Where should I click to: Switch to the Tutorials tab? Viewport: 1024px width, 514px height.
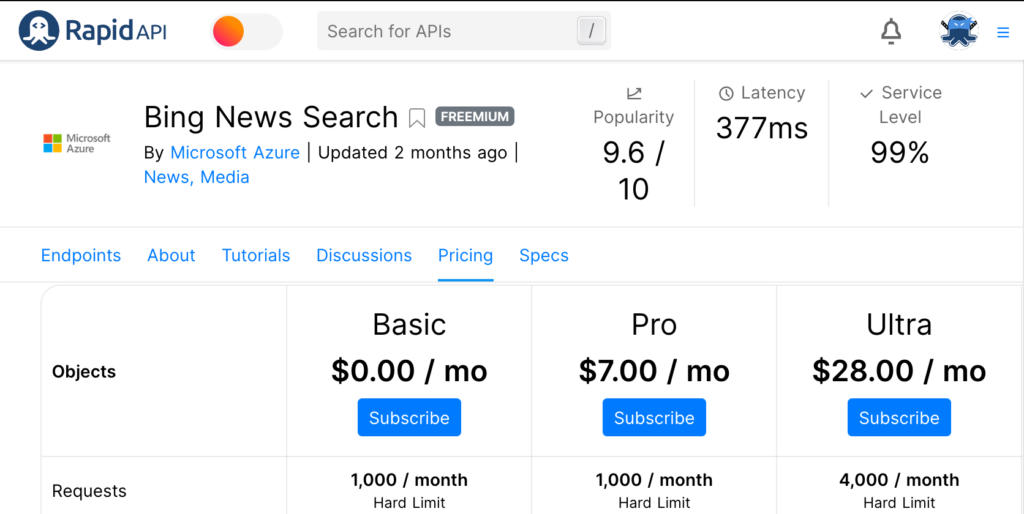pyautogui.click(x=256, y=255)
